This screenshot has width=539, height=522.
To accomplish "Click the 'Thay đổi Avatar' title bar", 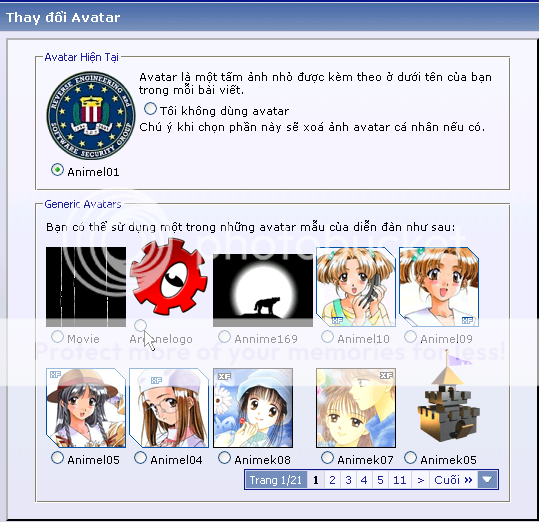I will click(x=270, y=17).
